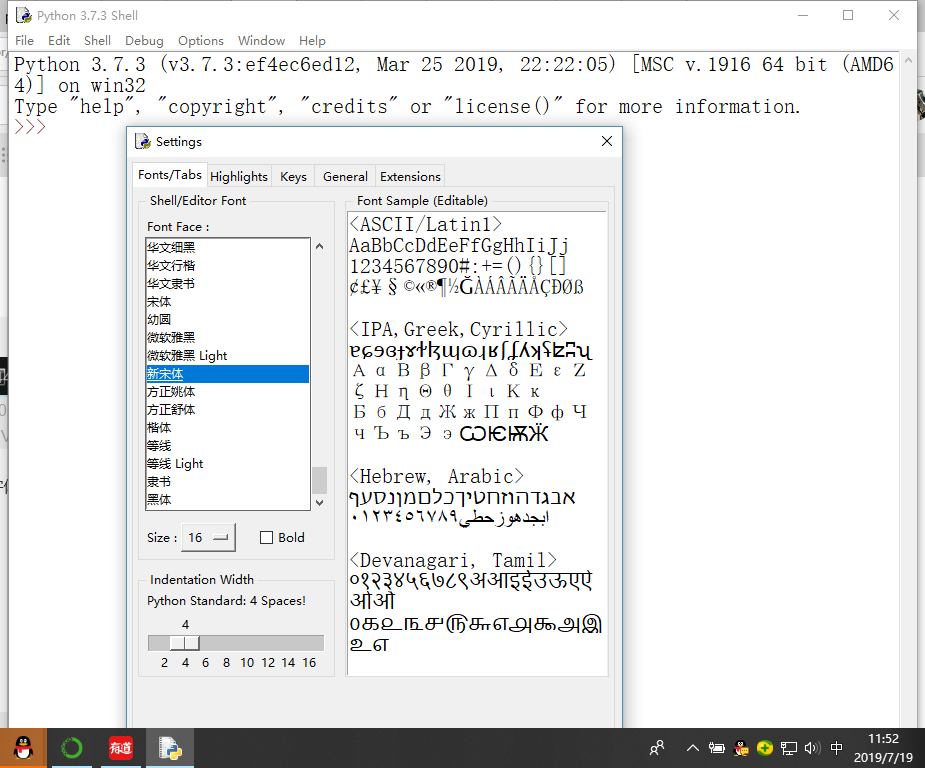Open the Window menu

[x=261, y=41]
